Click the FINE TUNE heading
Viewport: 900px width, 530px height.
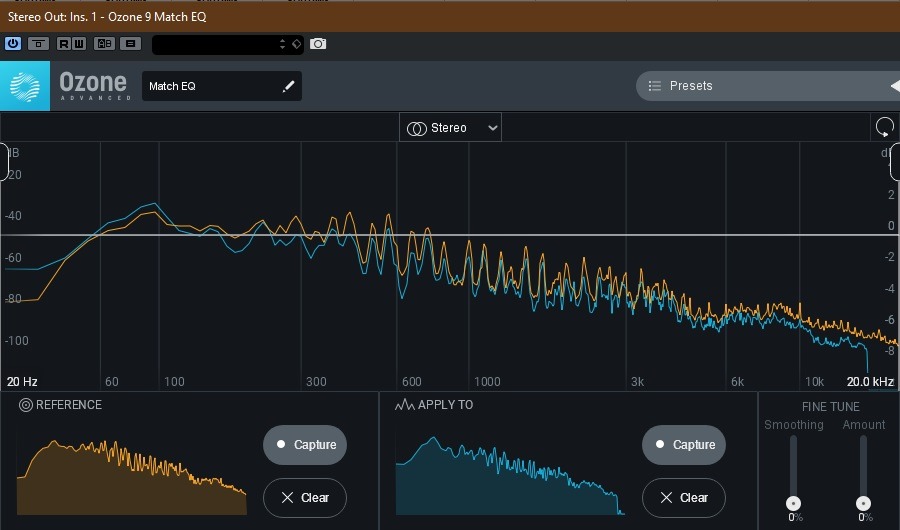click(831, 407)
